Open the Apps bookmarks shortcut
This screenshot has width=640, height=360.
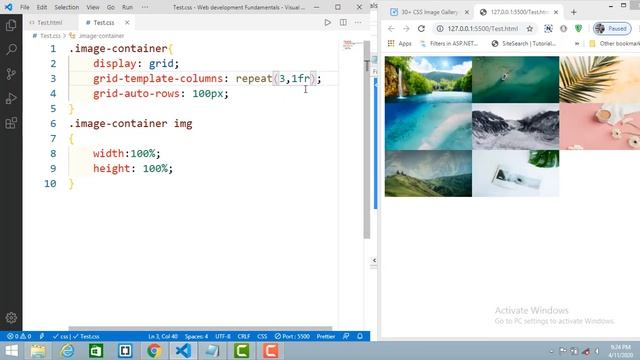pos(400,43)
